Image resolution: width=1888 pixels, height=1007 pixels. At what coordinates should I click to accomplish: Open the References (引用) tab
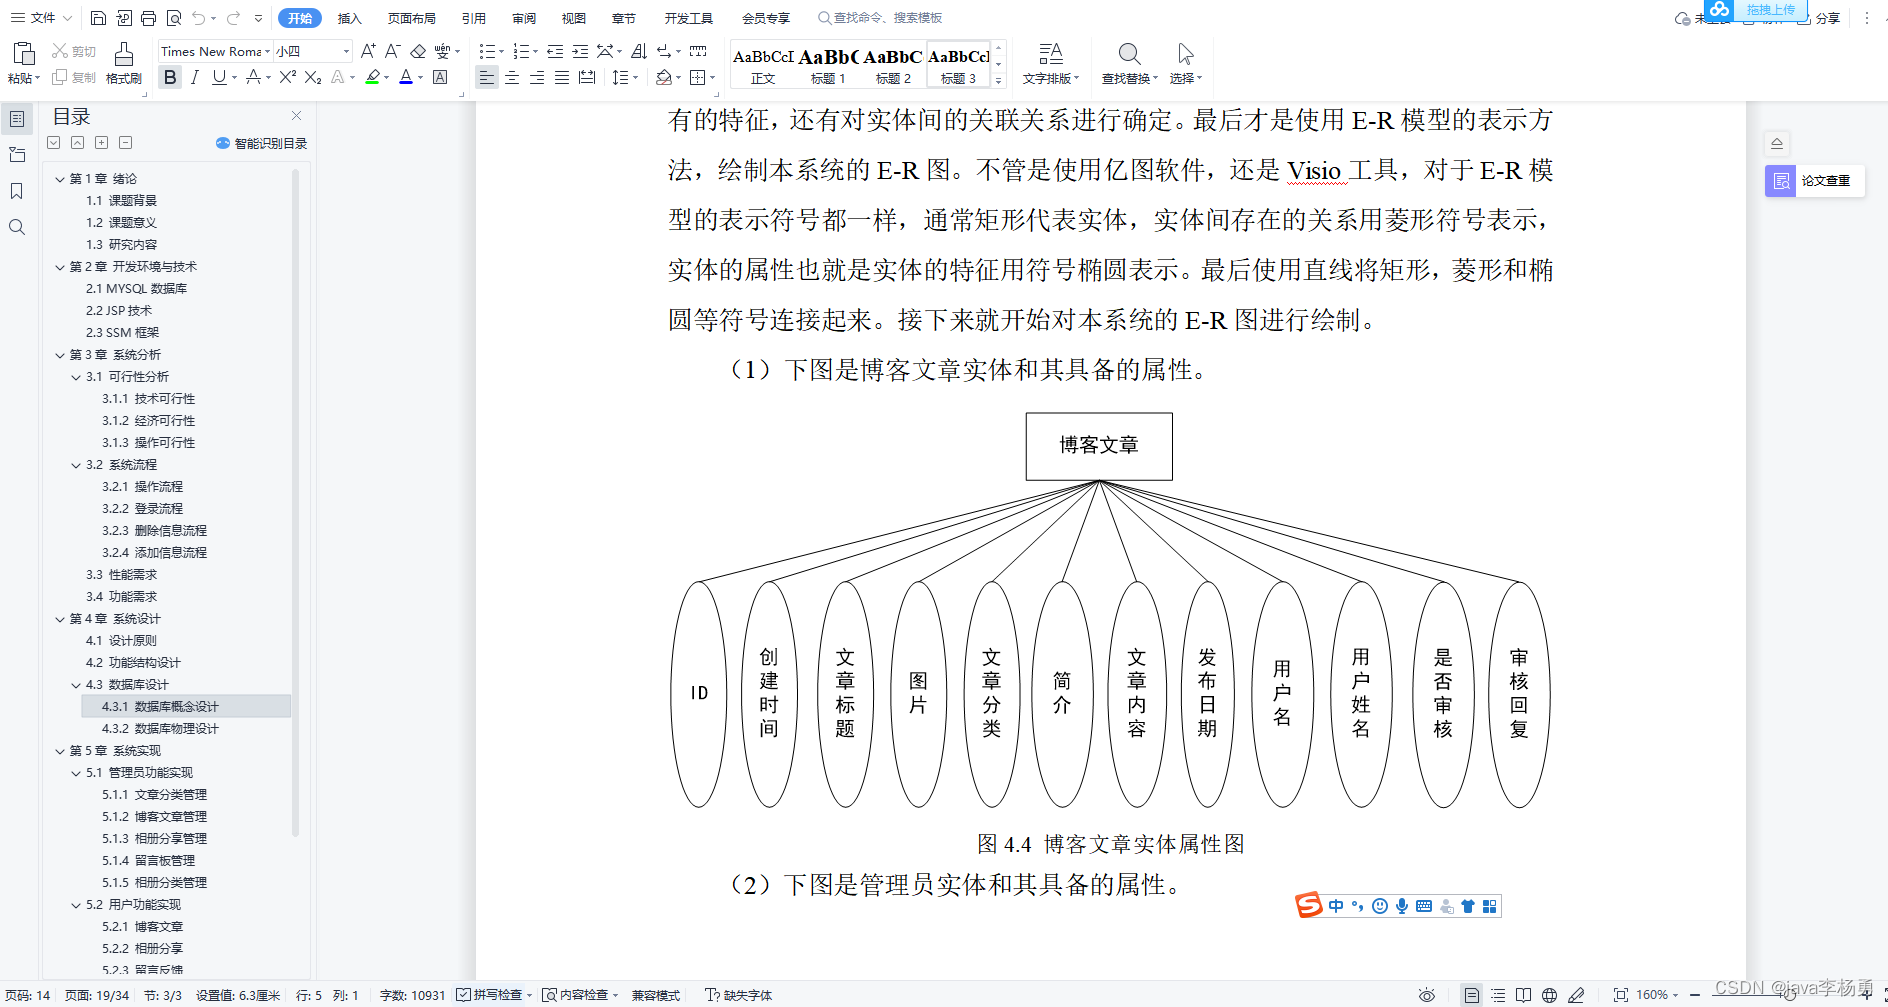pos(474,18)
